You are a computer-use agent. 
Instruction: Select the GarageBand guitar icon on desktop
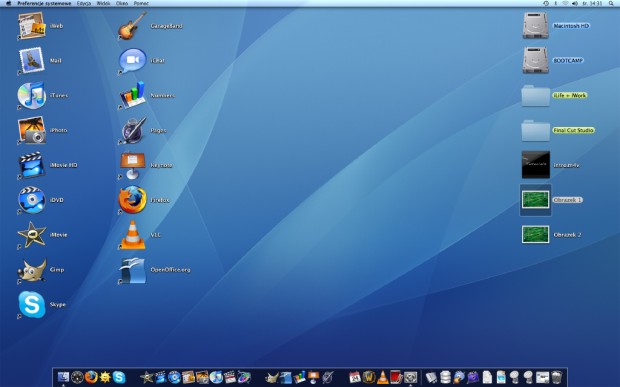(132, 26)
